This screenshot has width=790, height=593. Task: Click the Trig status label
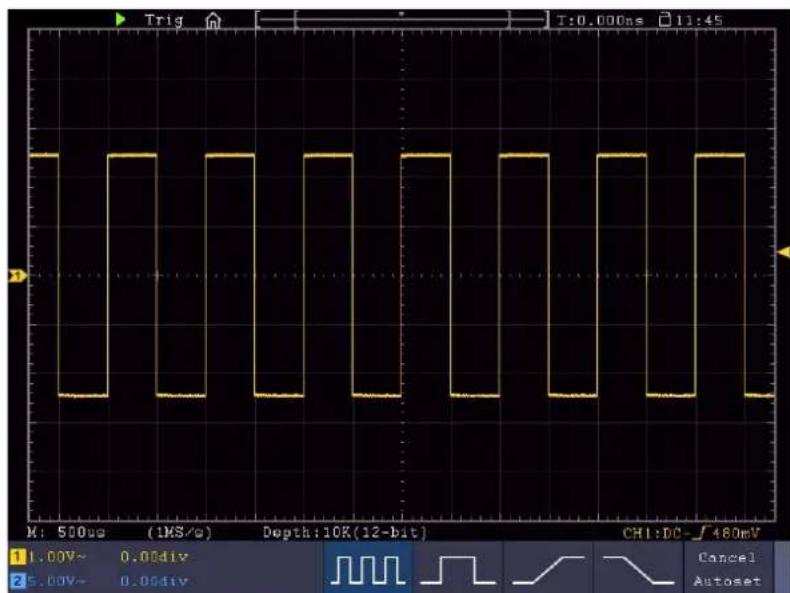(x=164, y=20)
